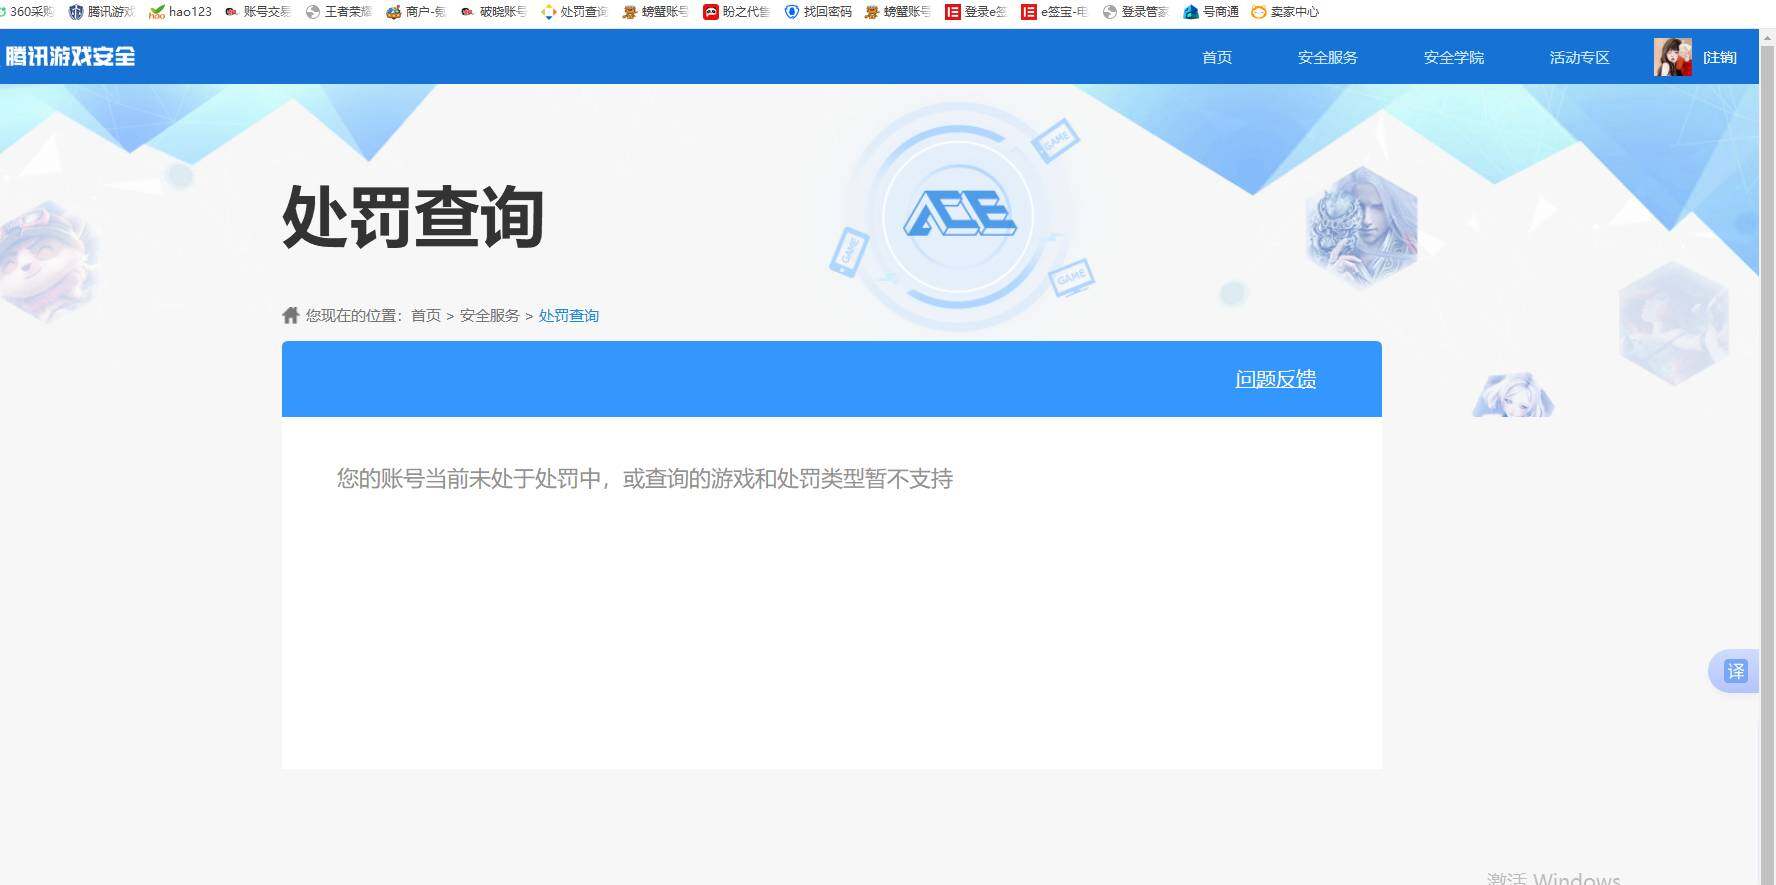Open the 安全服务 navigation menu
Viewport: 1776px width, 885px height.
click(x=1328, y=57)
